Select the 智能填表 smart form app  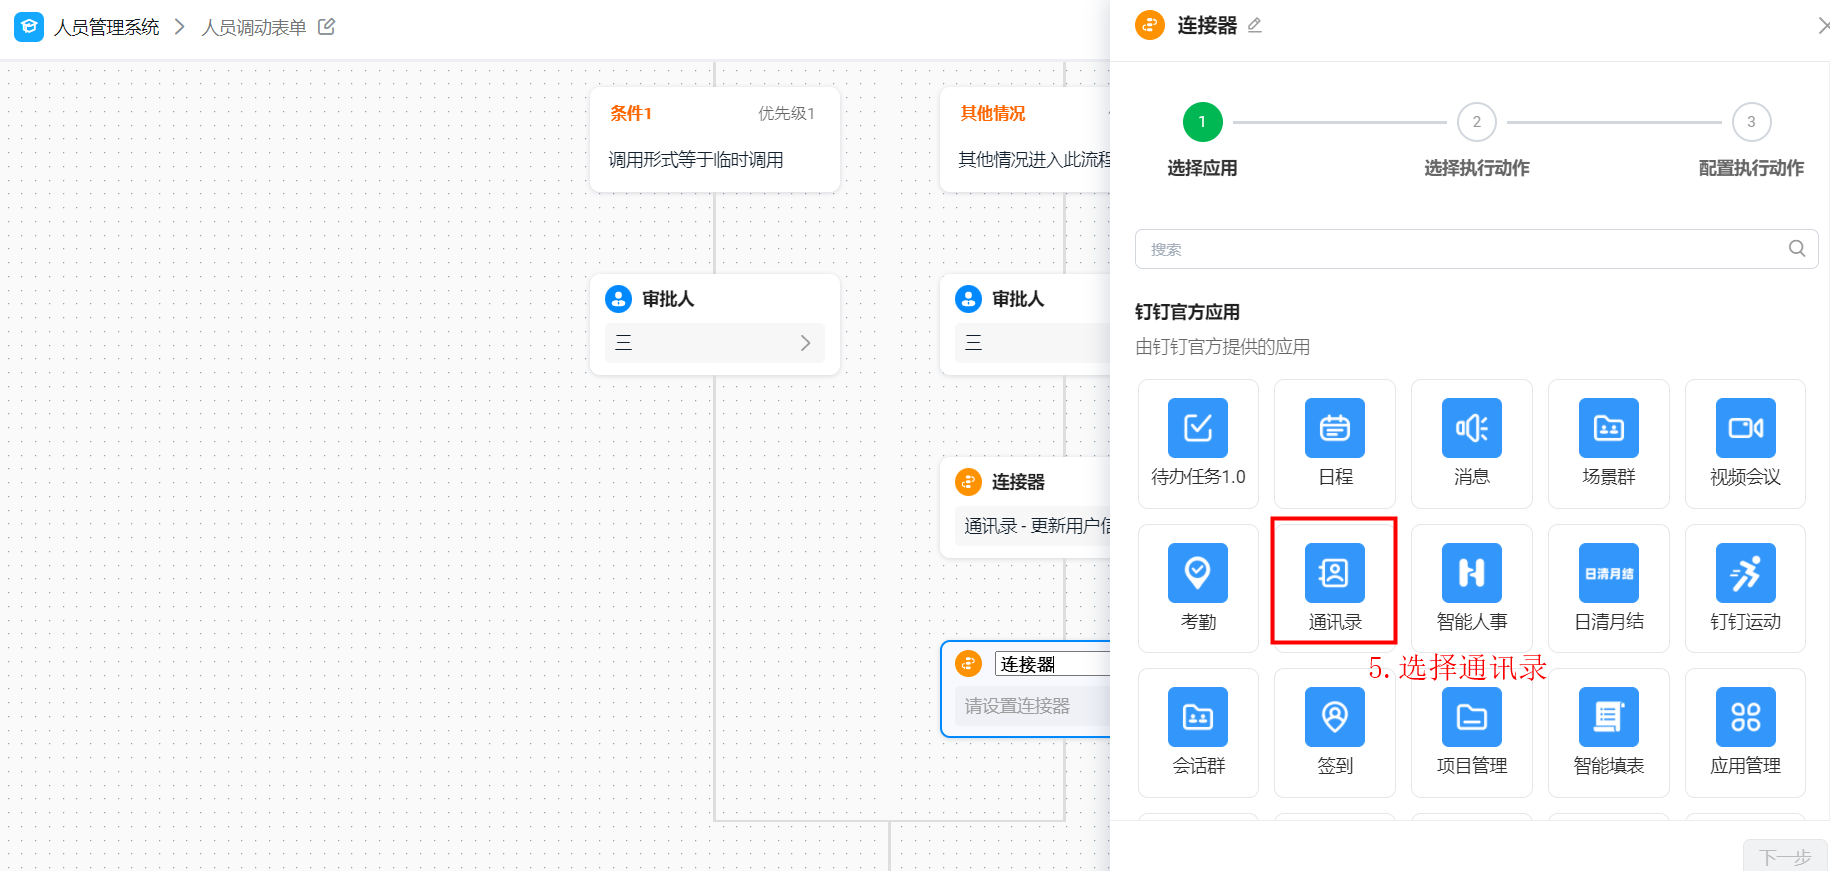[x=1609, y=732]
